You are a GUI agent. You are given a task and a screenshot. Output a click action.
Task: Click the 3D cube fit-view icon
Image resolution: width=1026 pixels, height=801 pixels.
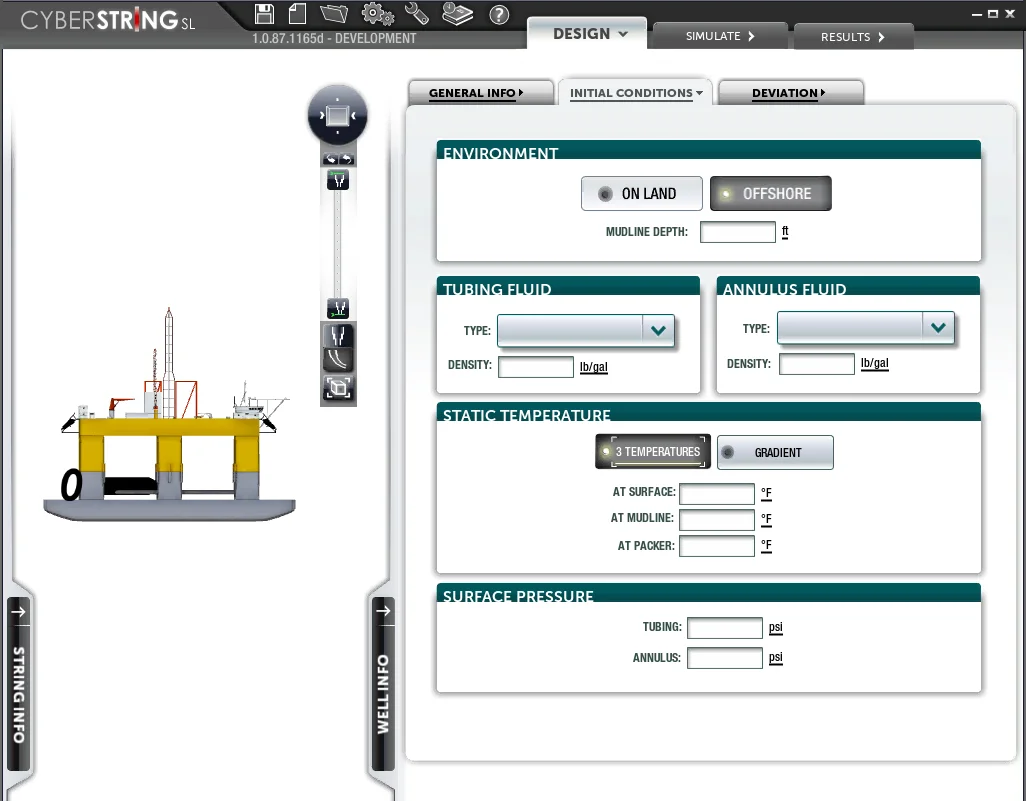coord(338,387)
